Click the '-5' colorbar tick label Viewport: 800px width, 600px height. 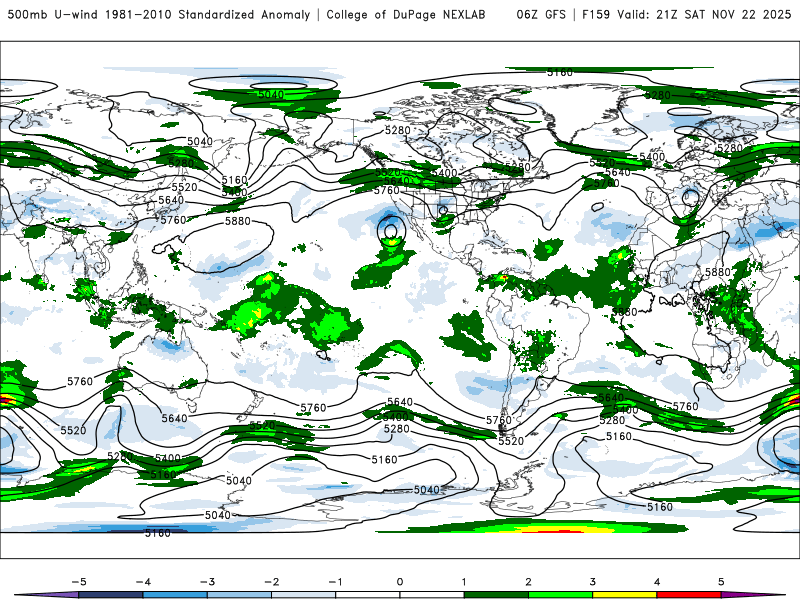79,582
